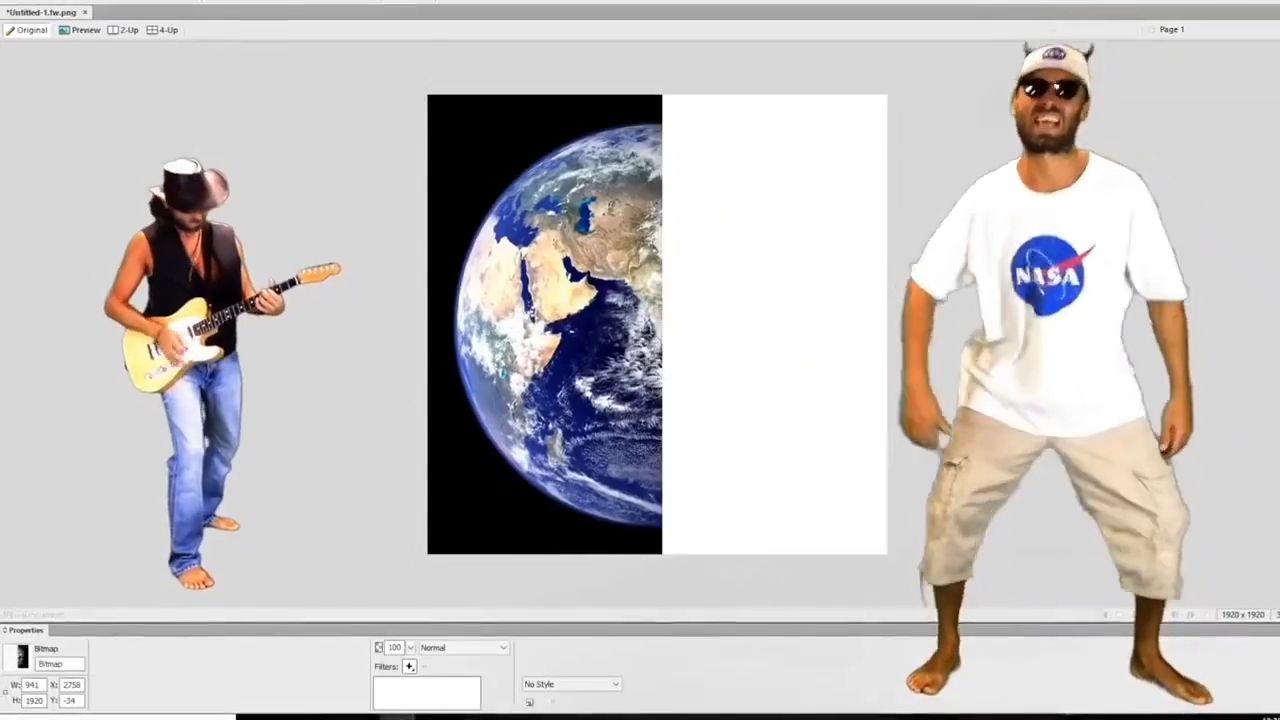Click the Untitled-1.fw.png document tab

(41, 12)
